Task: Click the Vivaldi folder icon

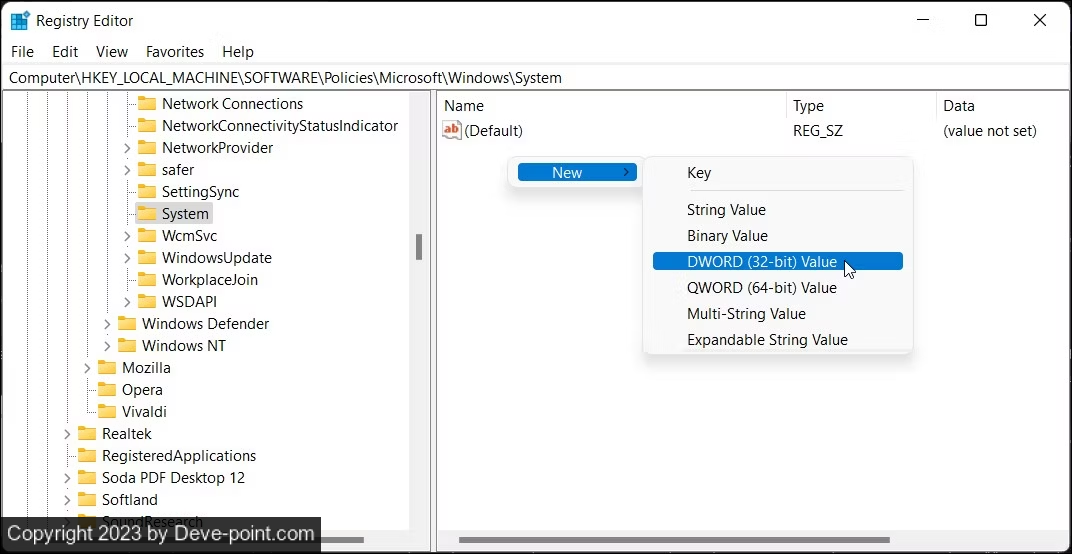Action: click(107, 412)
